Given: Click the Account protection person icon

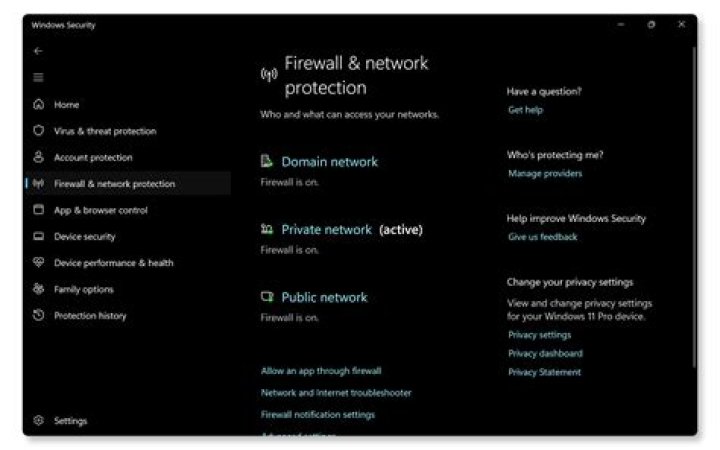Looking at the screenshot, I should click(x=38, y=157).
